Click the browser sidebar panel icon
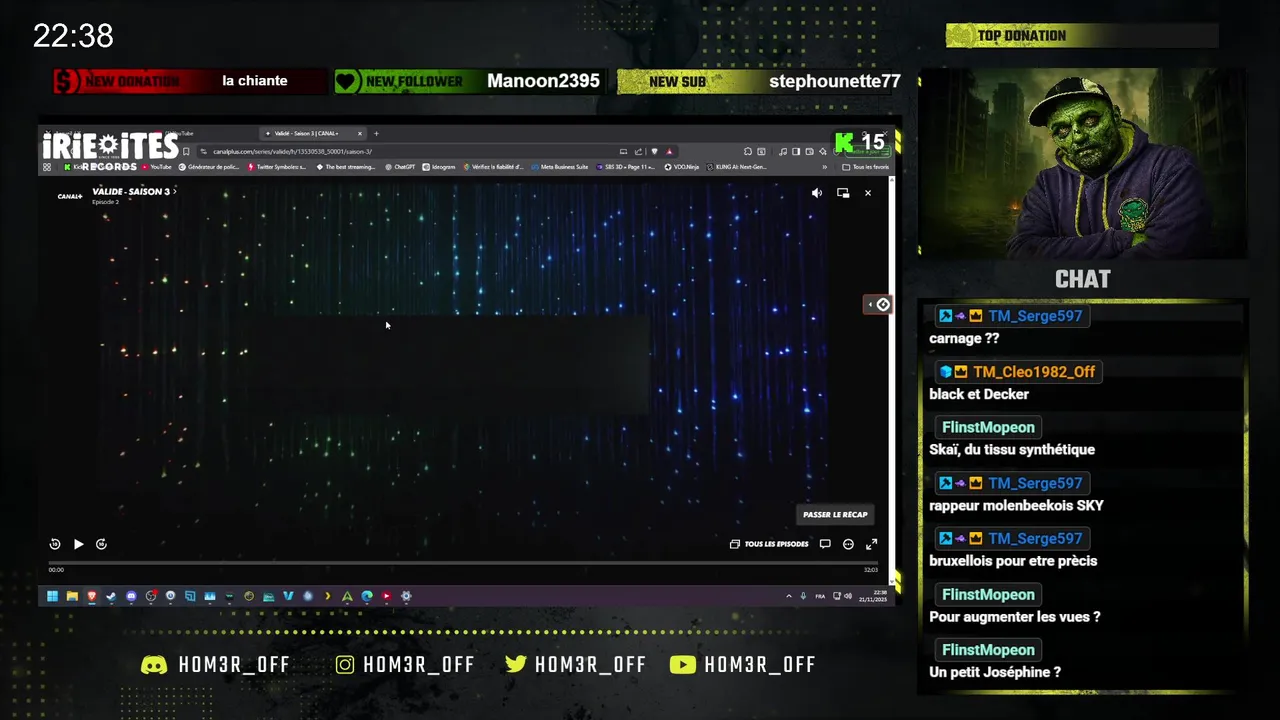The image size is (1280, 720). click(x=796, y=152)
